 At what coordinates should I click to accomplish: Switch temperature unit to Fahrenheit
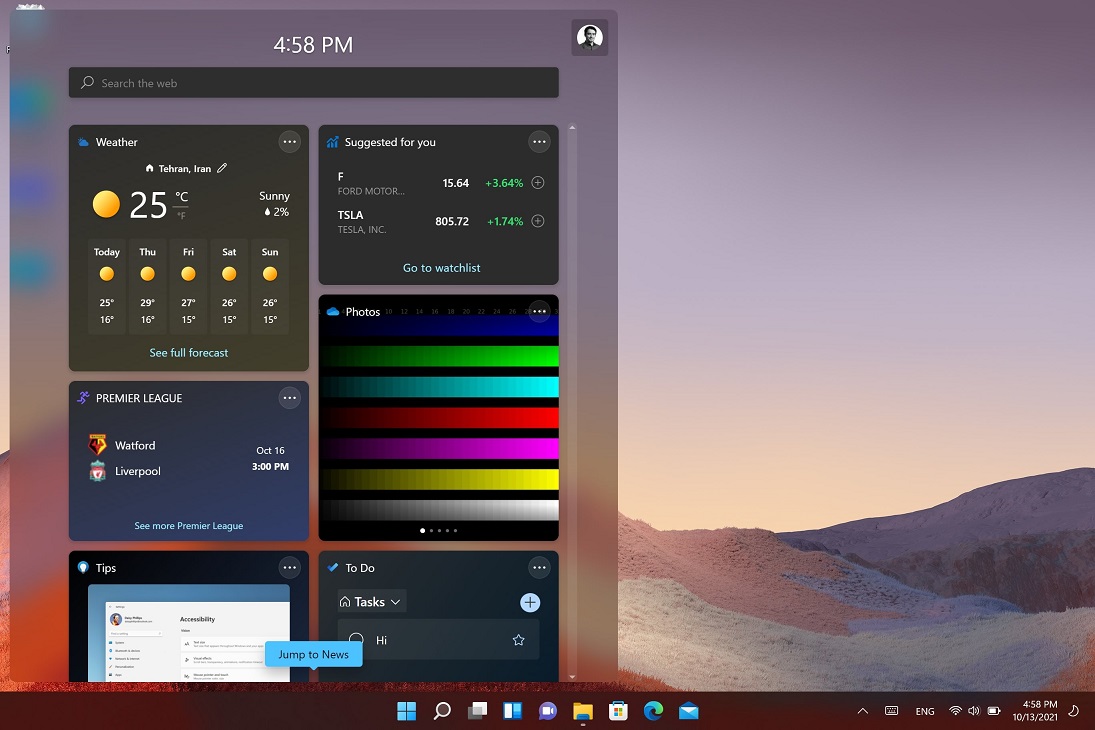[x=181, y=215]
